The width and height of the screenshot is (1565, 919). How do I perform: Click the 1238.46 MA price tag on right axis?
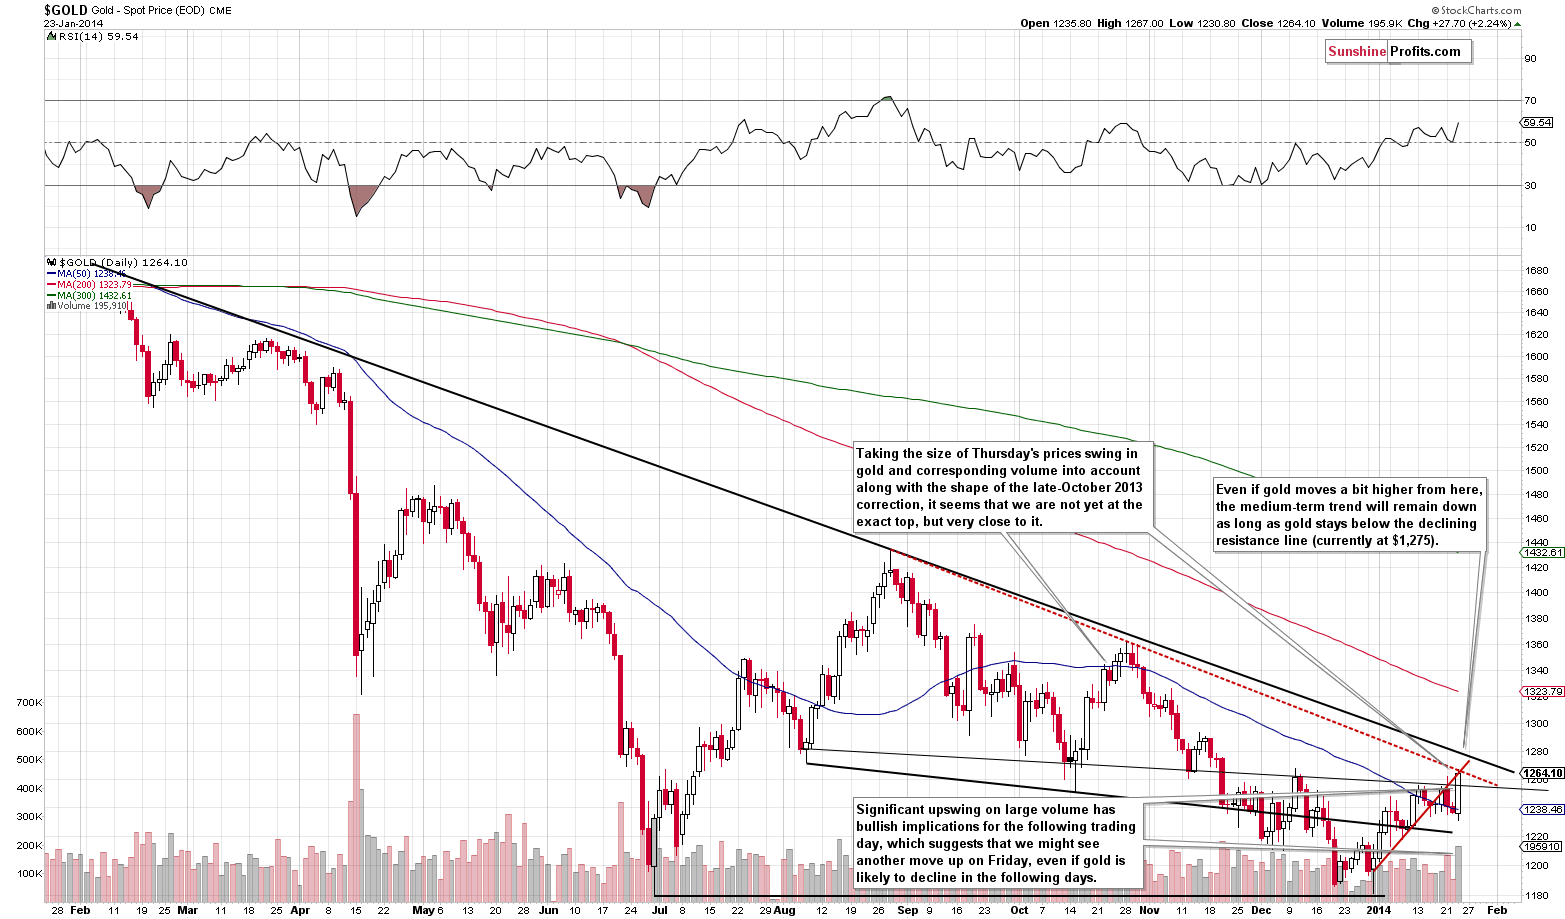click(x=1542, y=809)
